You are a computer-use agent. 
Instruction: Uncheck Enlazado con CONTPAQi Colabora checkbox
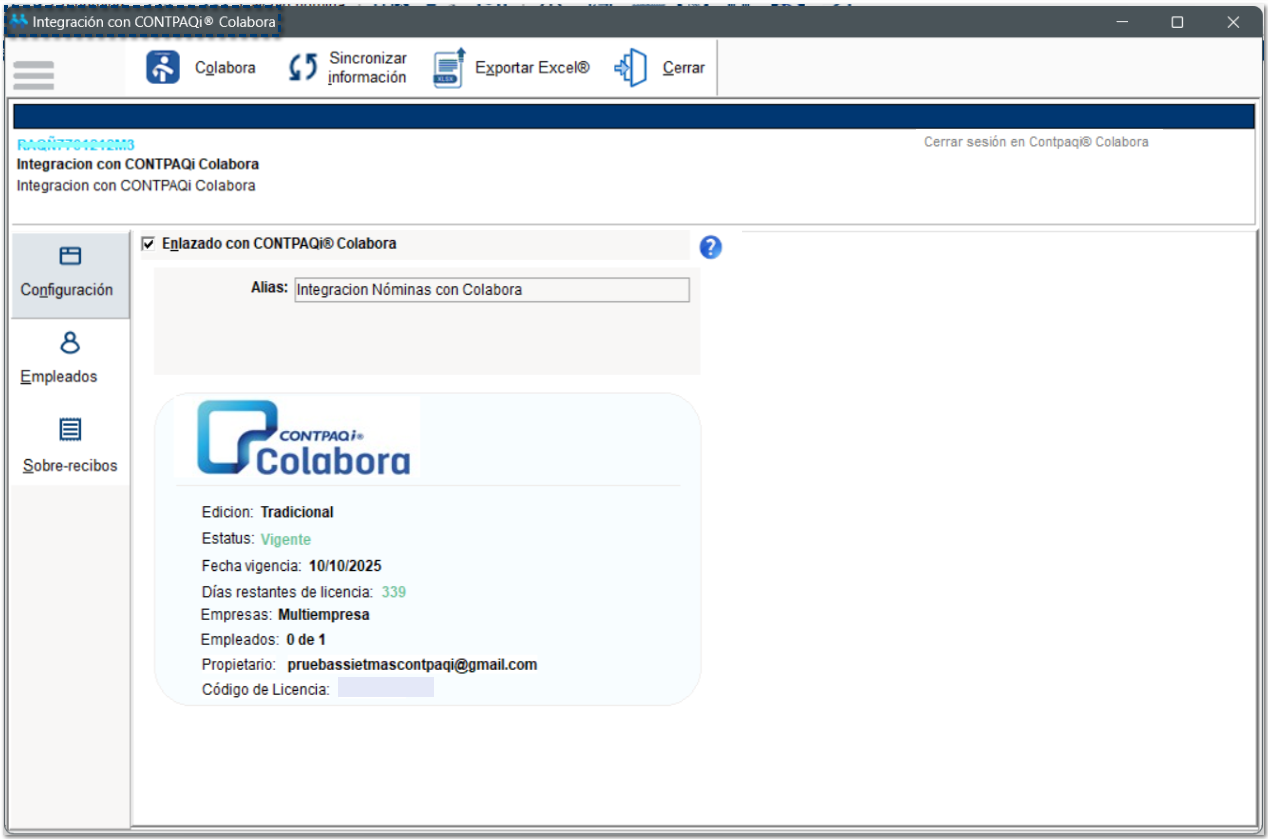149,243
